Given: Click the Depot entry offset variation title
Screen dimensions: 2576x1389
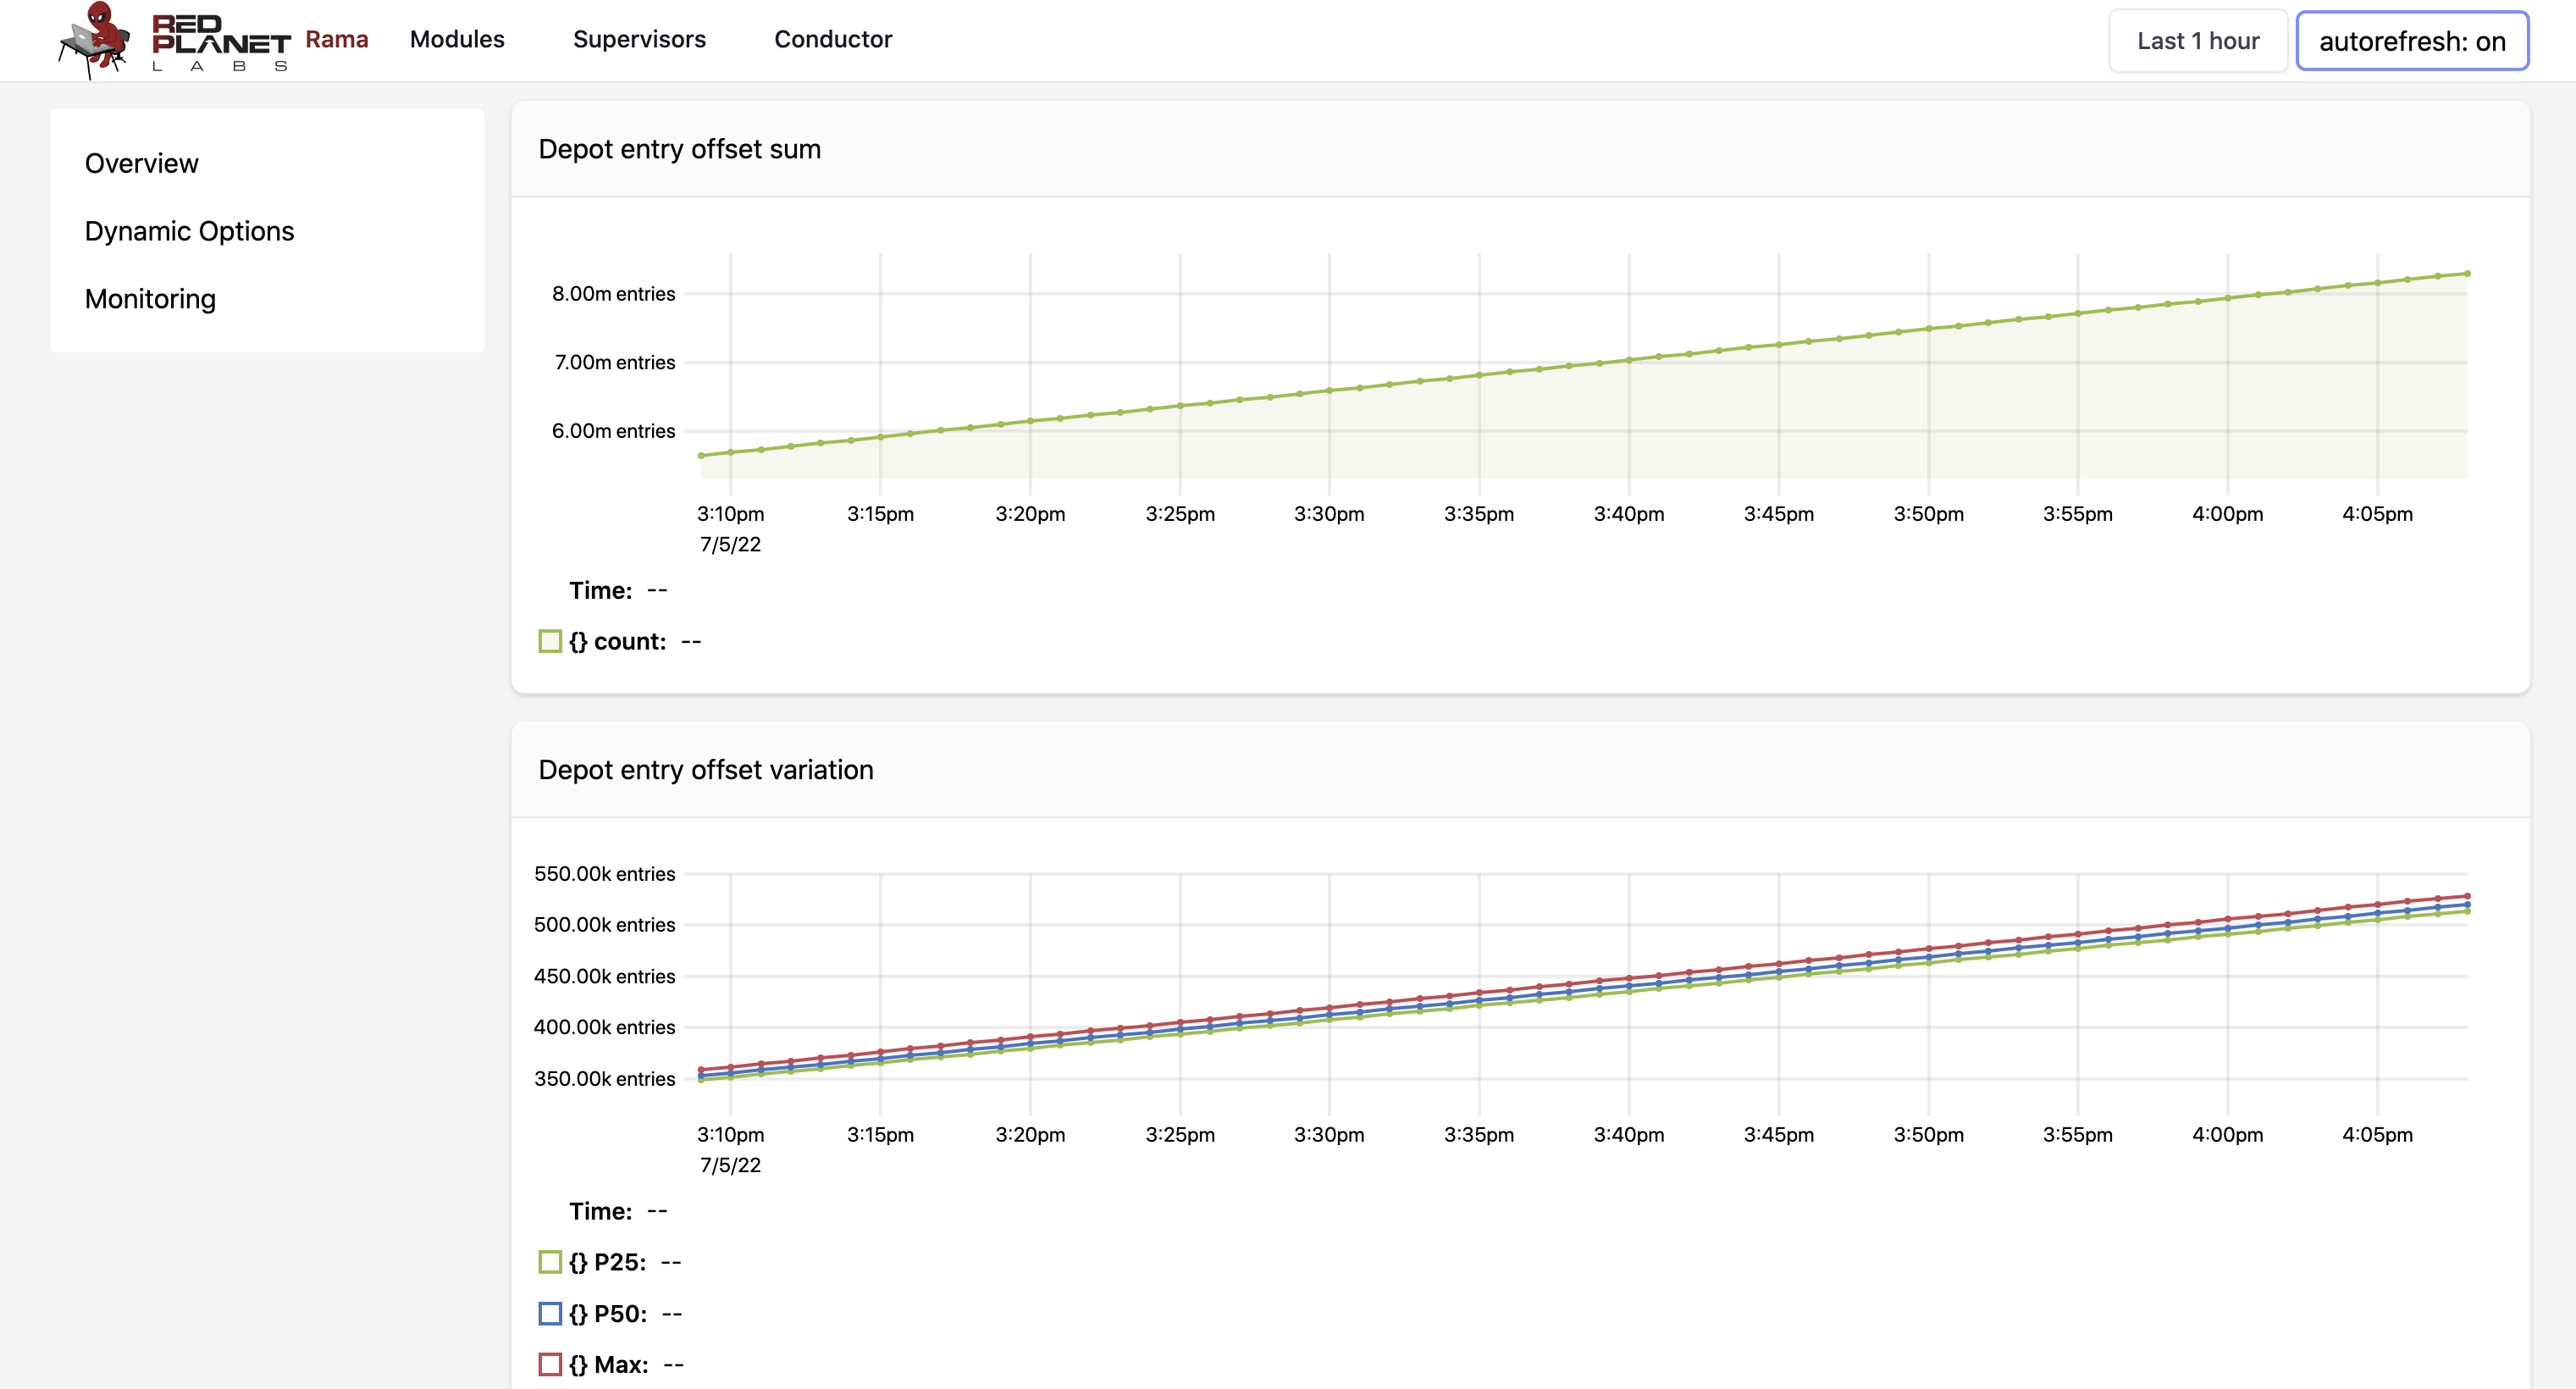Looking at the screenshot, I should 706,770.
